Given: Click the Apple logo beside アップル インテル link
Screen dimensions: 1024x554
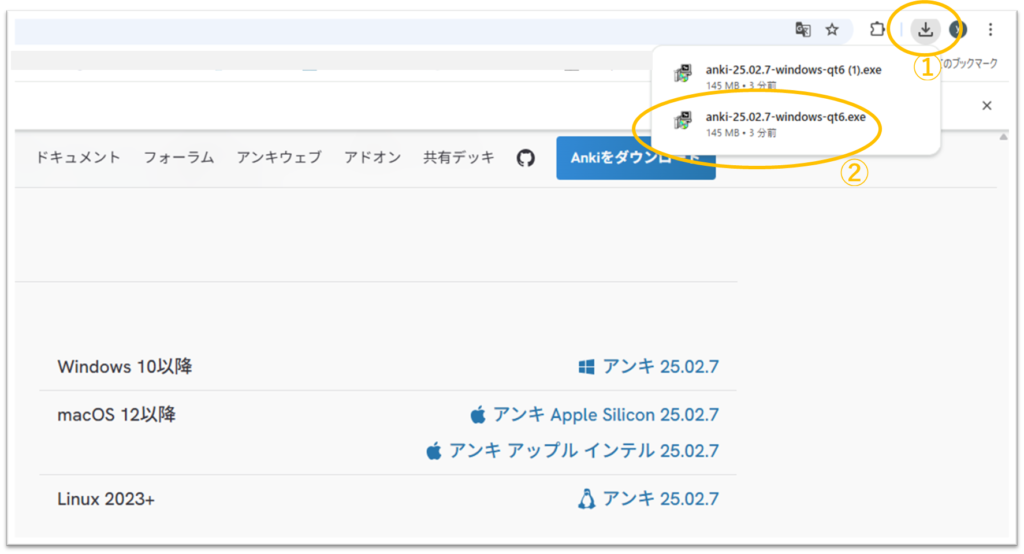Looking at the screenshot, I should (x=434, y=451).
